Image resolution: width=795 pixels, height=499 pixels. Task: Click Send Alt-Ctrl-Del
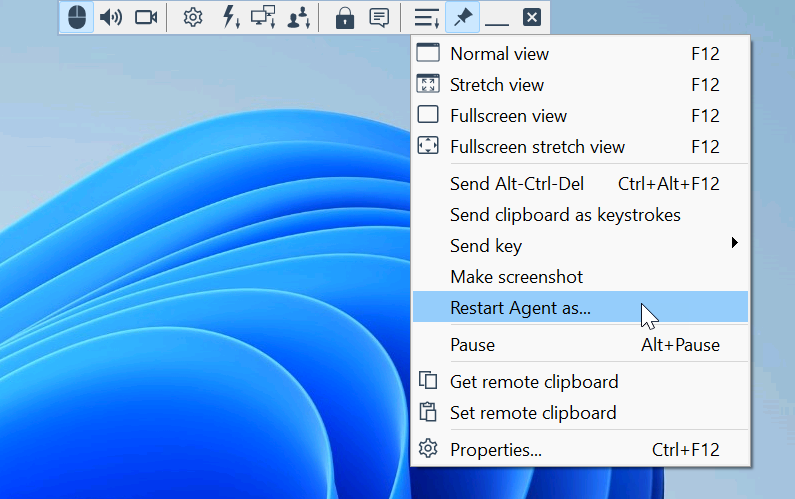point(517,184)
